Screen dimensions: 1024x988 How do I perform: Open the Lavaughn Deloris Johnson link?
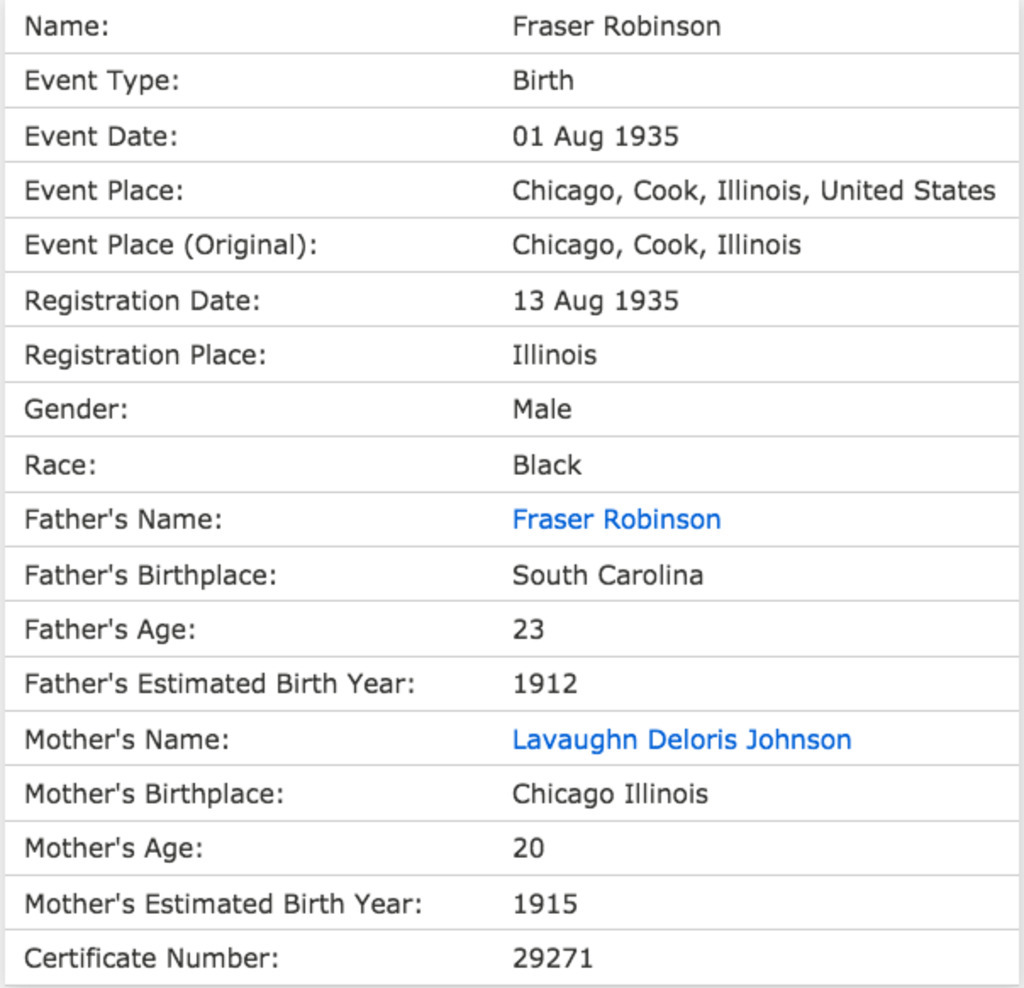681,740
